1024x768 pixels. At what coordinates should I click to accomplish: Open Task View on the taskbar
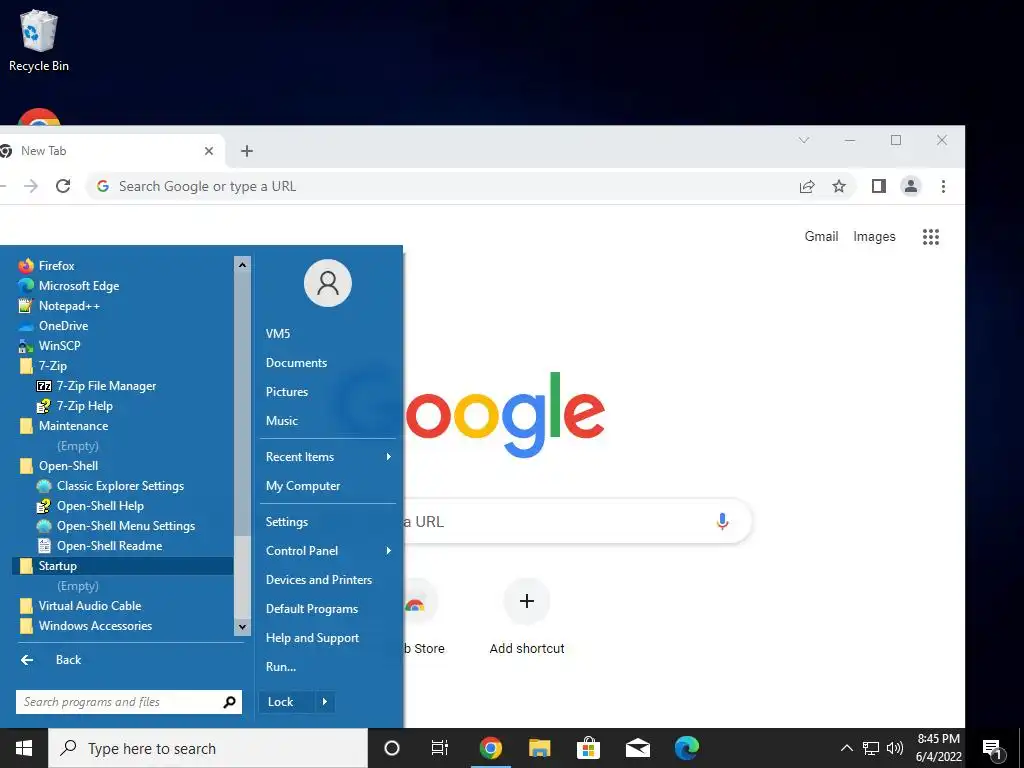(440, 748)
